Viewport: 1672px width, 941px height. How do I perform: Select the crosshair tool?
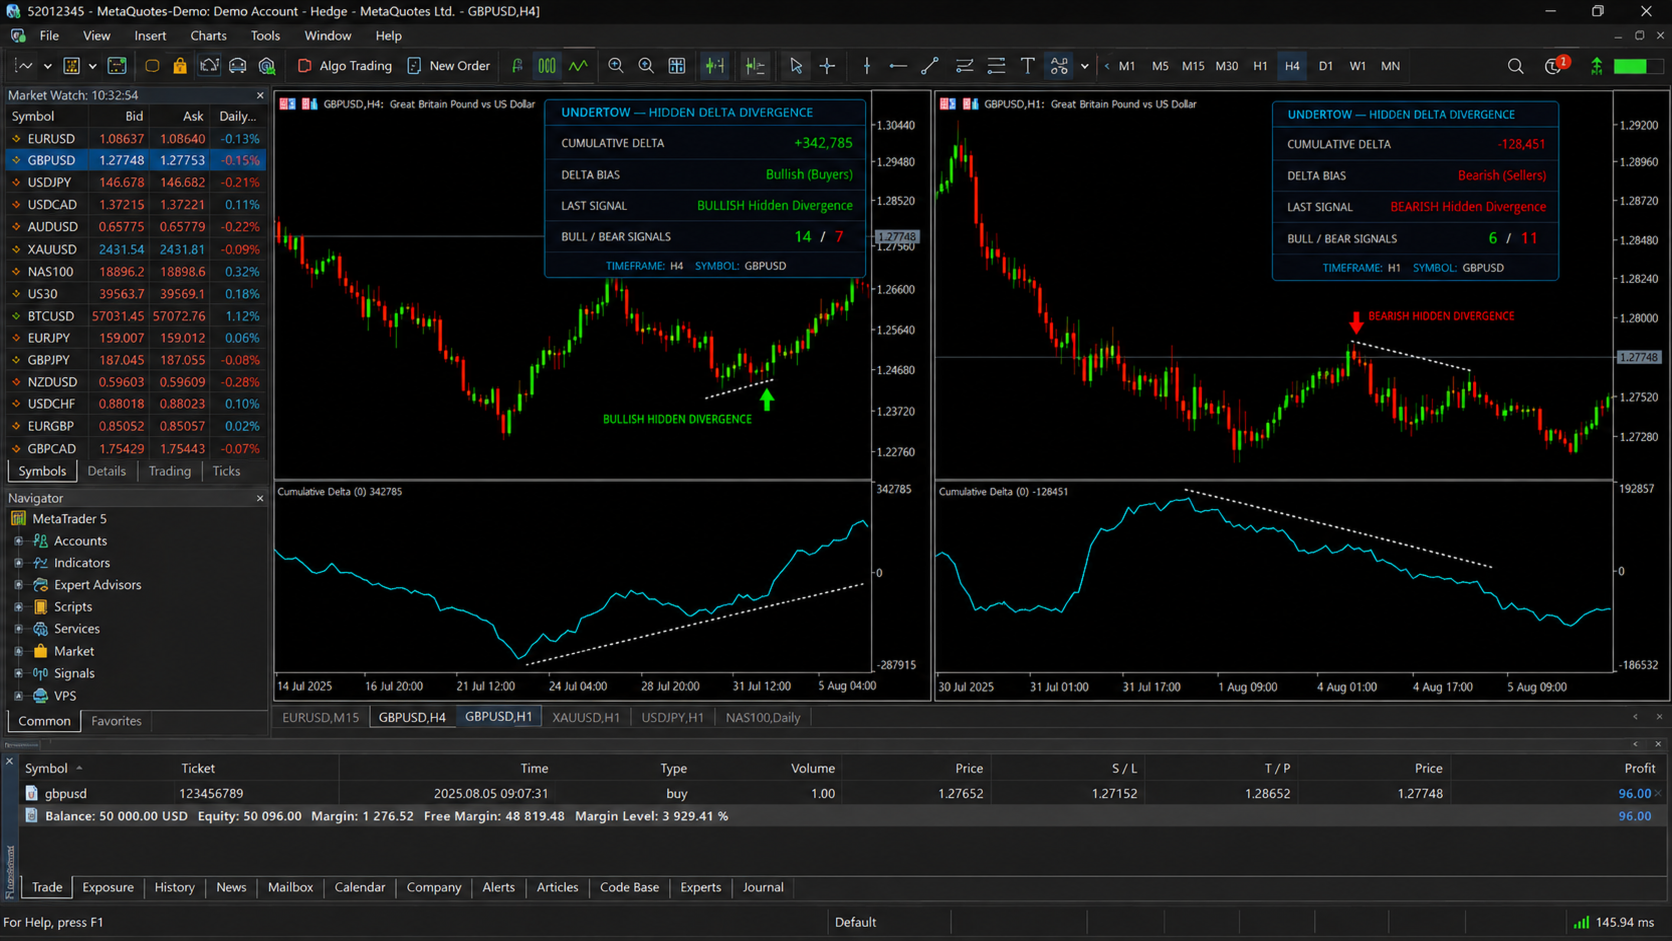[x=827, y=66]
